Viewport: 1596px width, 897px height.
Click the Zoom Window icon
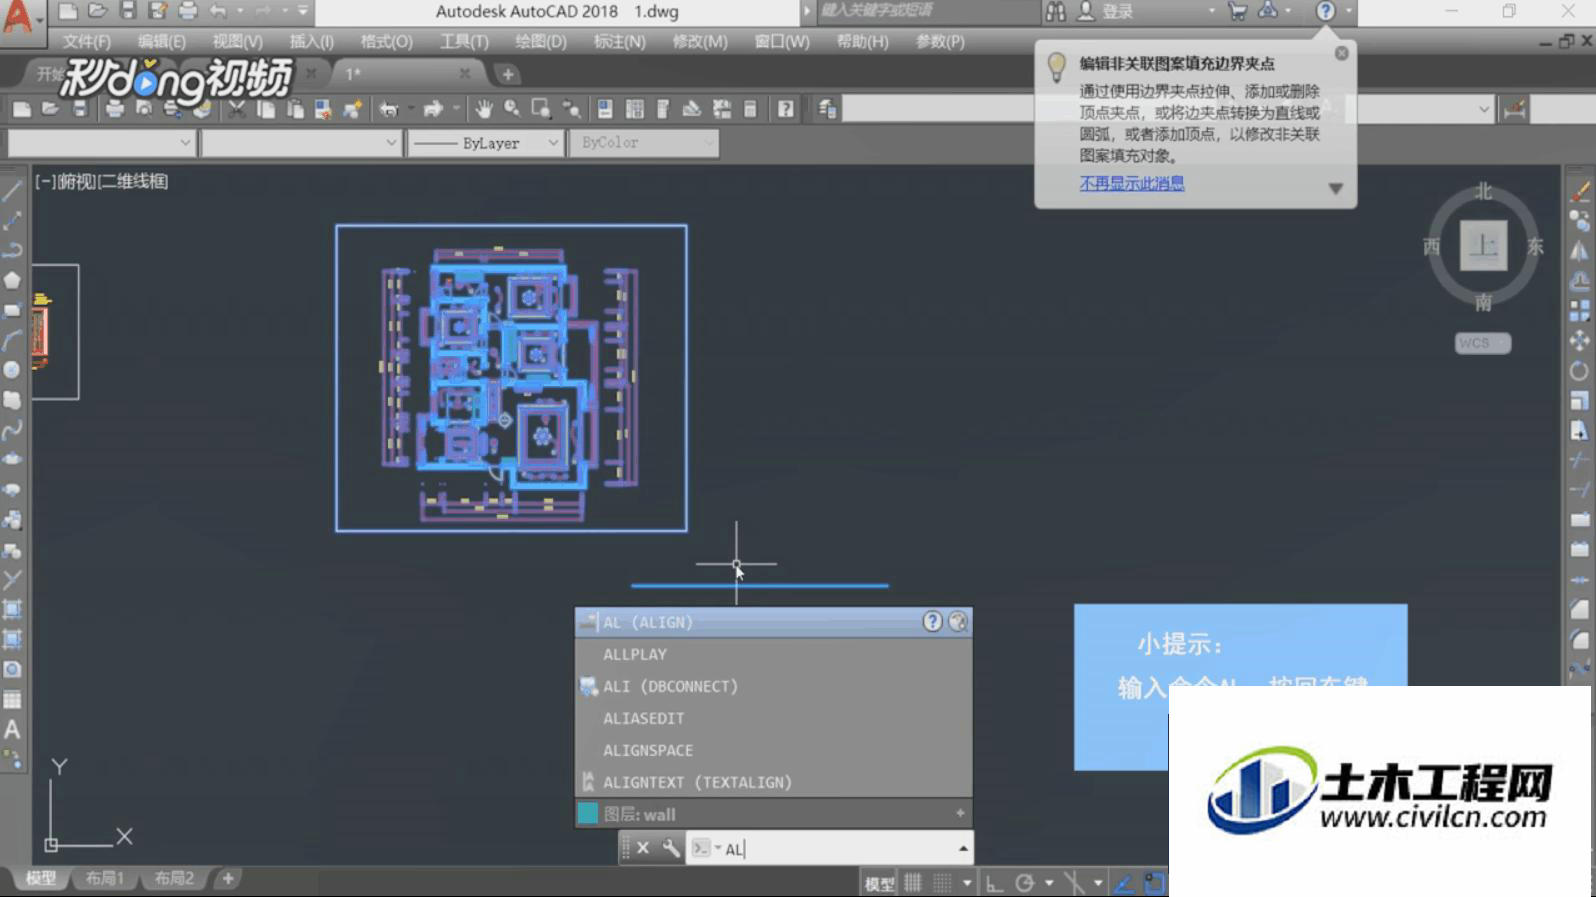point(541,109)
